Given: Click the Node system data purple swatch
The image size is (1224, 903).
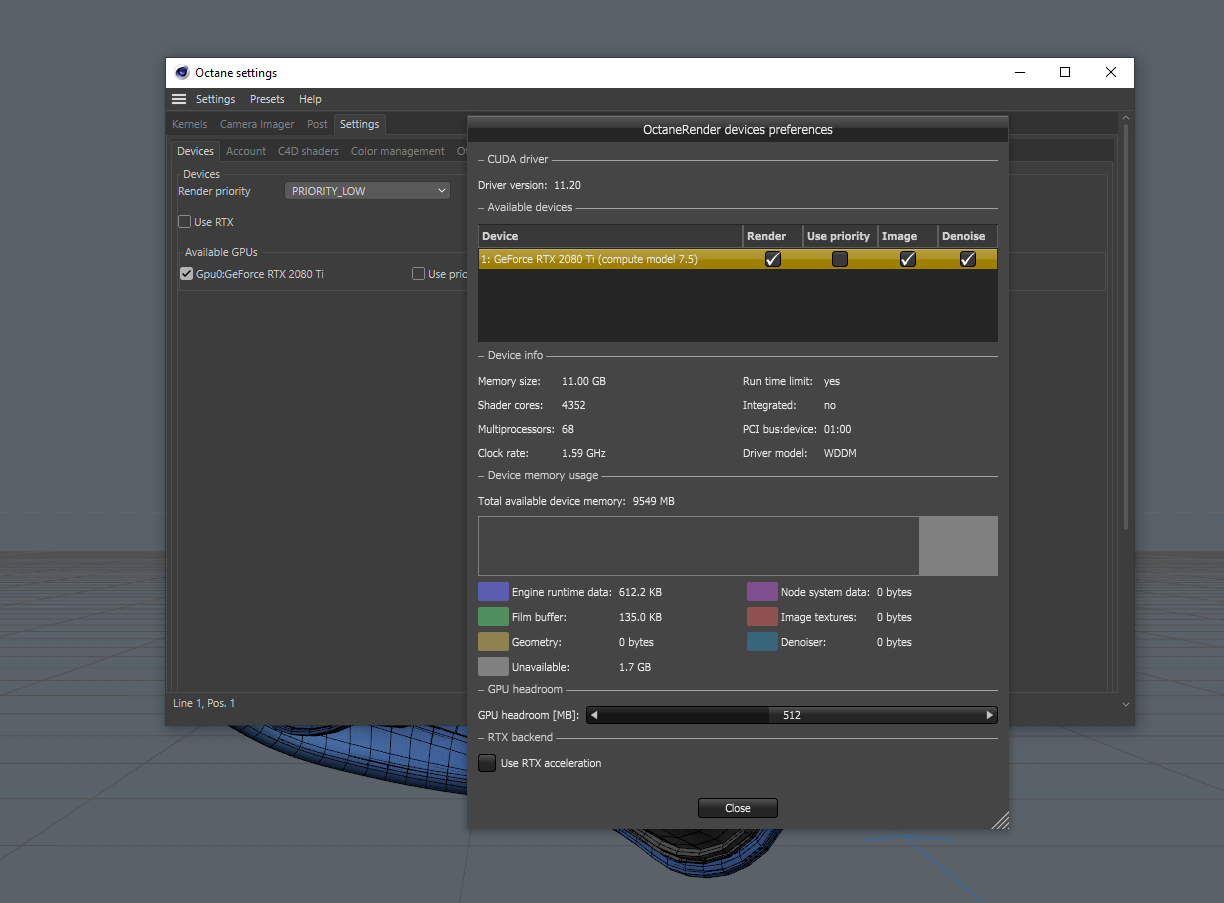Looking at the screenshot, I should click(762, 592).
